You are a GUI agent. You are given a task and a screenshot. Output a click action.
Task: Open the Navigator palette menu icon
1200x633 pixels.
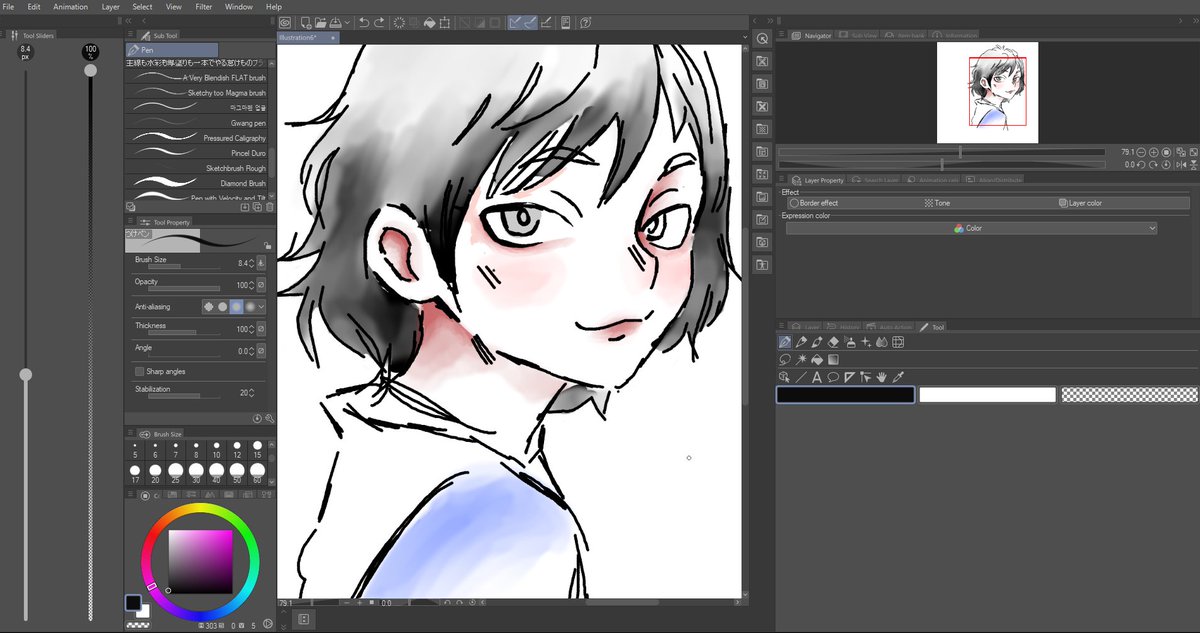[783, 35]
